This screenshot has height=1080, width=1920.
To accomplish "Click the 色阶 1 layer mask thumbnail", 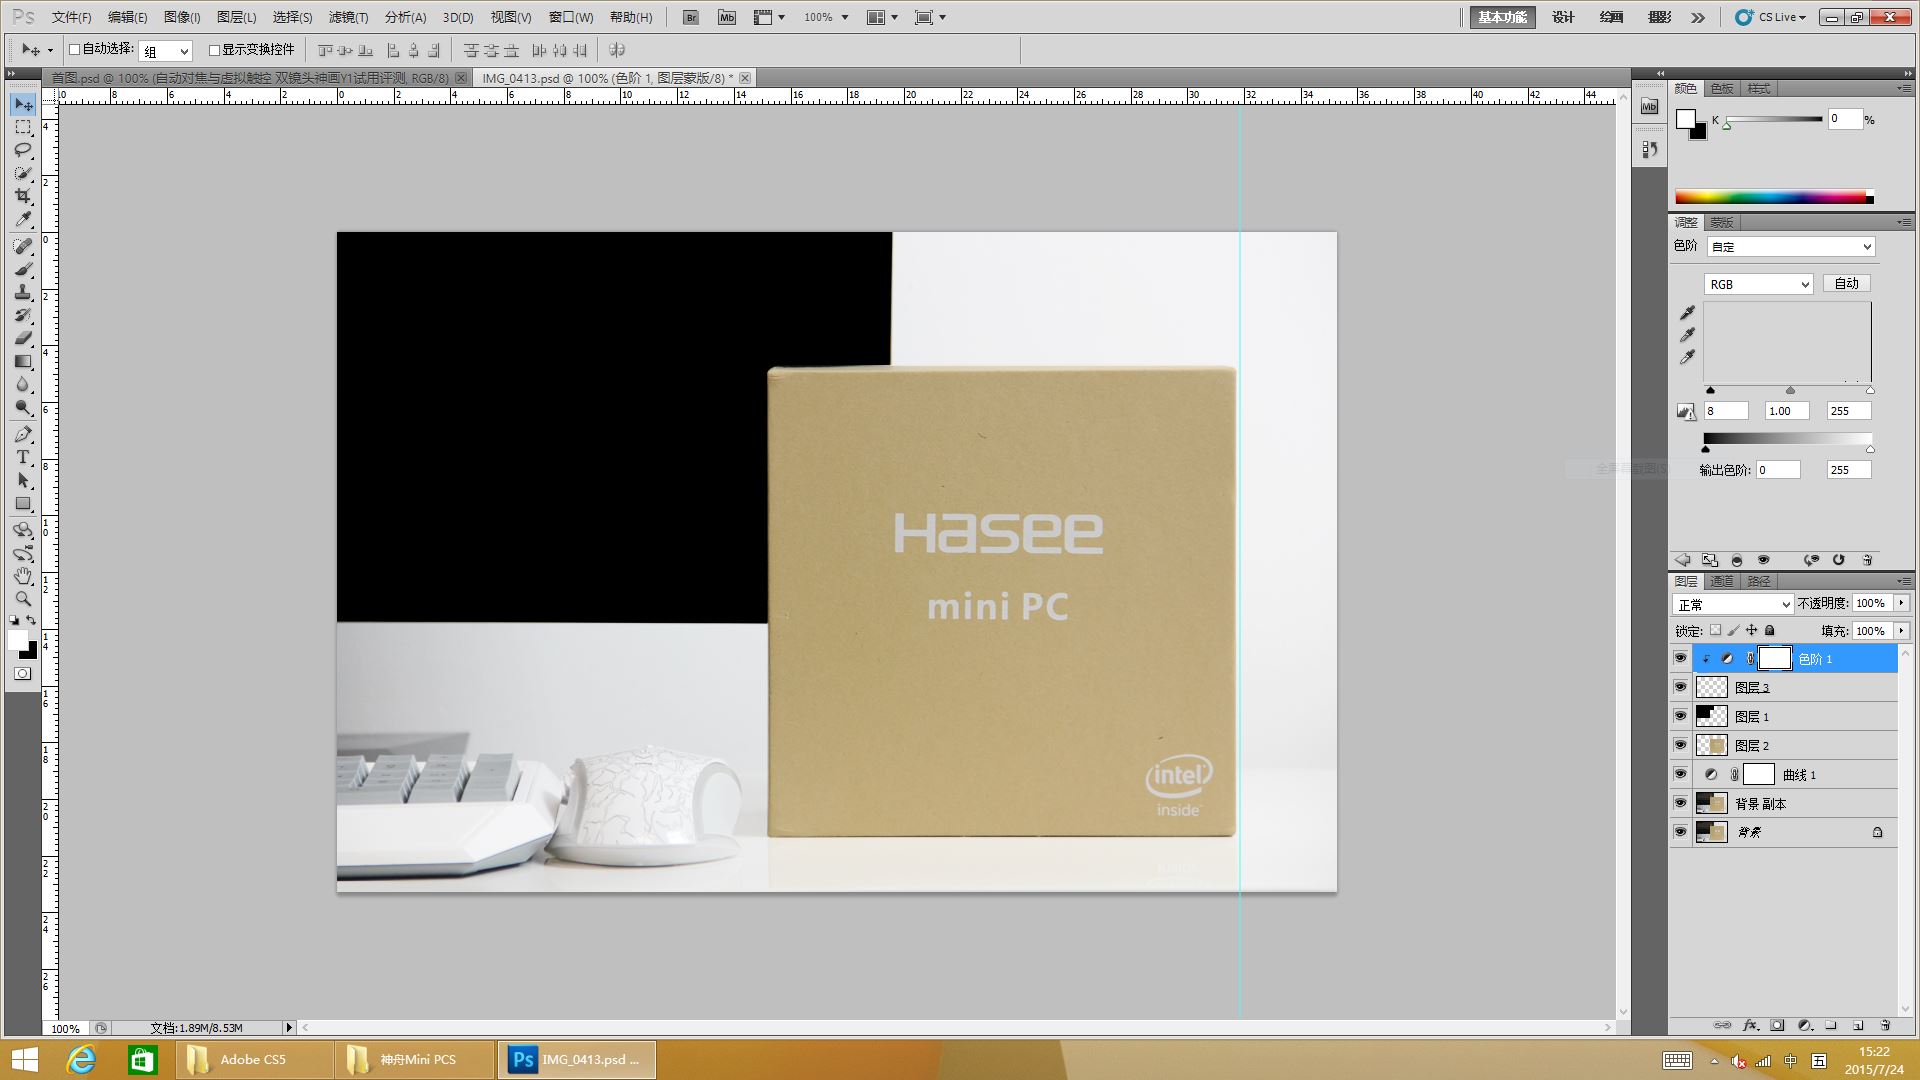I will point(1775,658).
